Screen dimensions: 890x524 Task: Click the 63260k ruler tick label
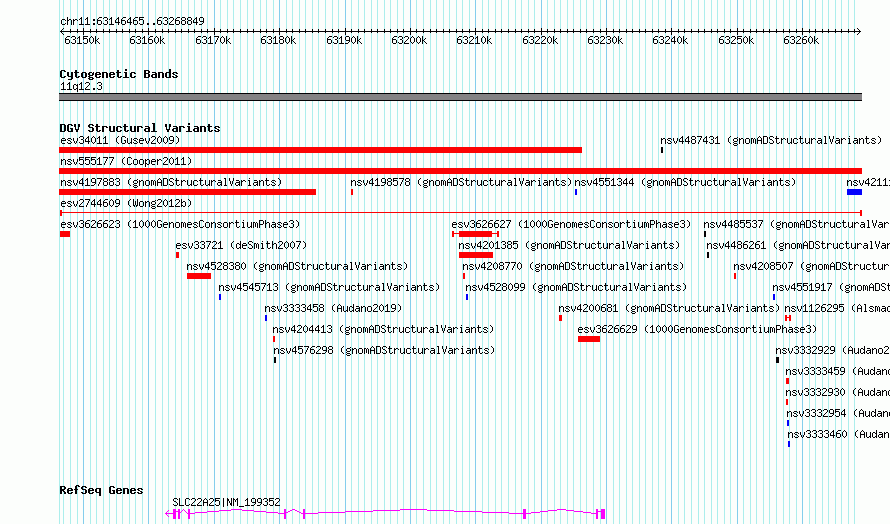tap(801, 40)
